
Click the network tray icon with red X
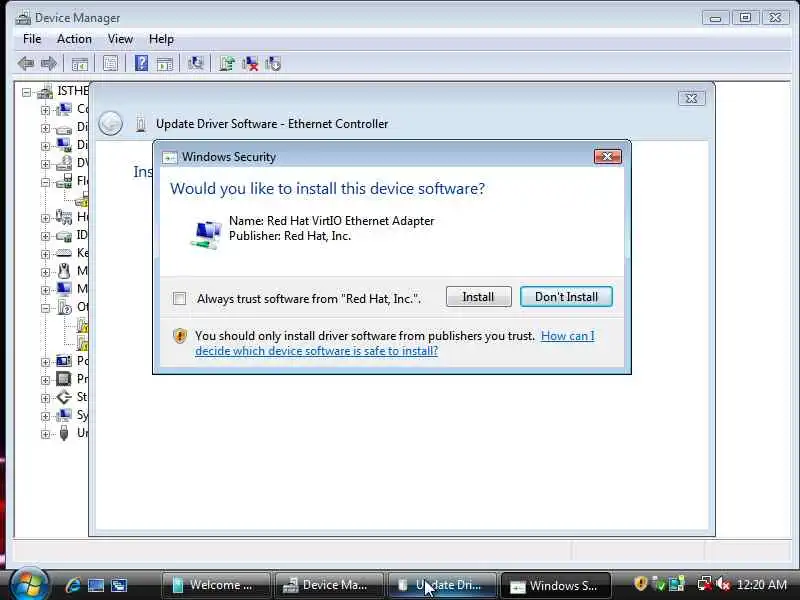(705, 584)
